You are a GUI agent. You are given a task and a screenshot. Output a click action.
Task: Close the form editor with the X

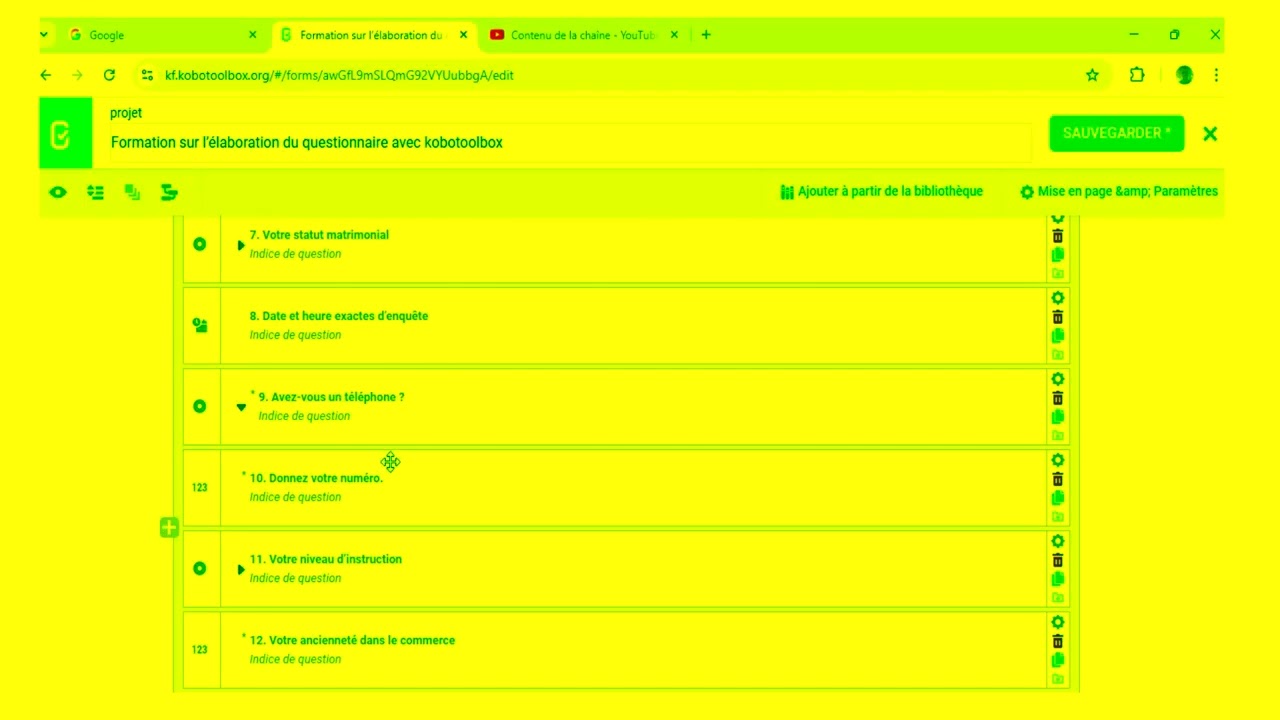[1210, 134]
